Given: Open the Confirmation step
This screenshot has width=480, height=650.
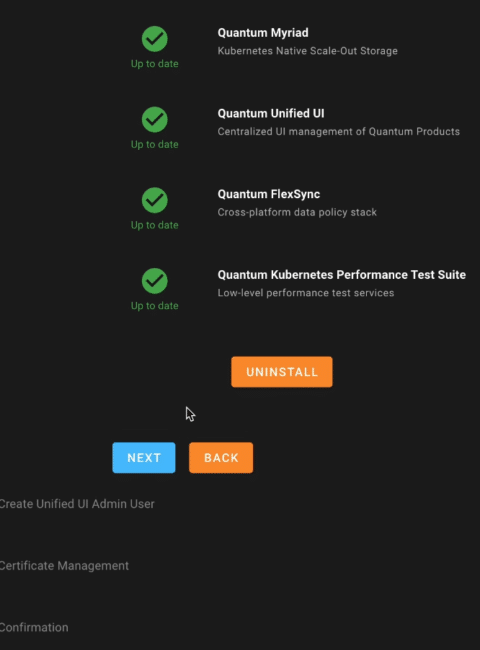Looking at the screenshot, I should 34,628.
